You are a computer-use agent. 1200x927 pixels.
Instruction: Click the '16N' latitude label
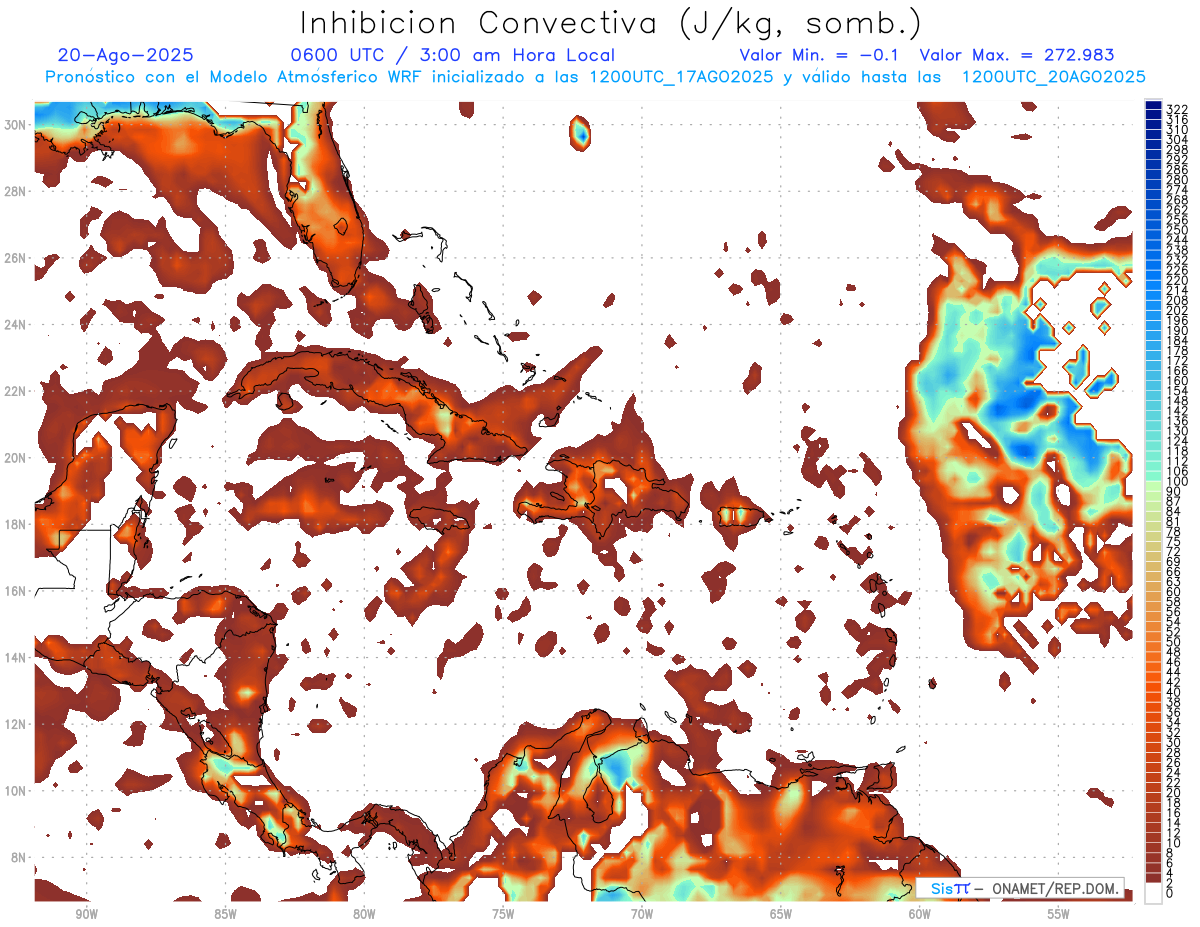tap(15, 591)
